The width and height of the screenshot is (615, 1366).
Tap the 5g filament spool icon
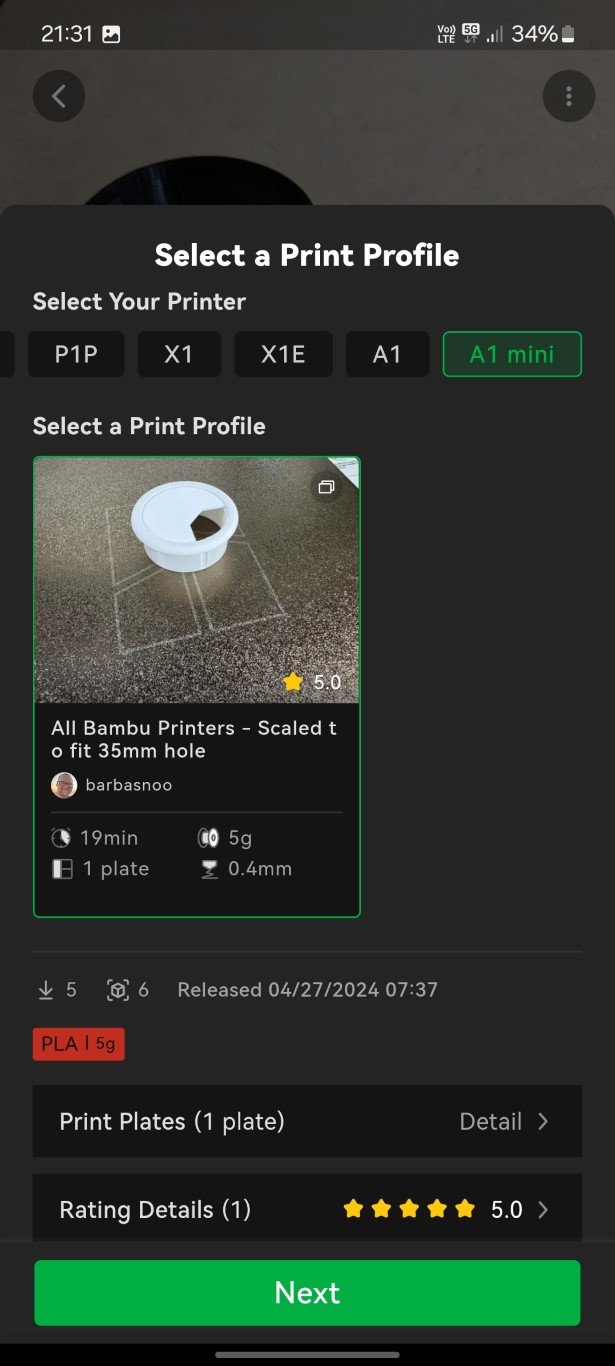(208, 838)
